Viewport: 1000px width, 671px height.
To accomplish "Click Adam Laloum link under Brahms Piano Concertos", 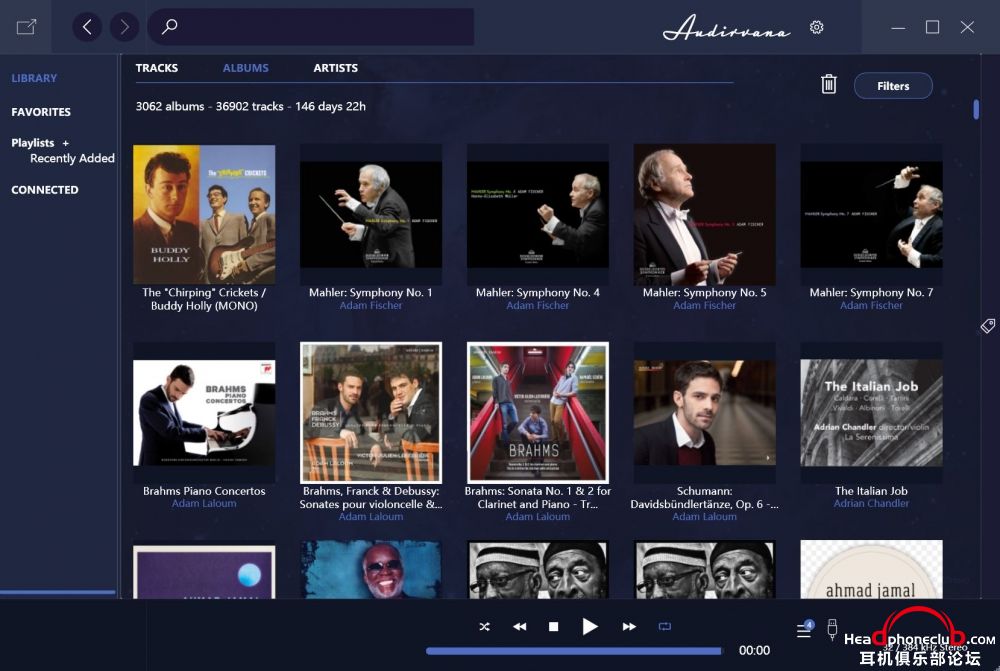I will click(x=204, y=503).
